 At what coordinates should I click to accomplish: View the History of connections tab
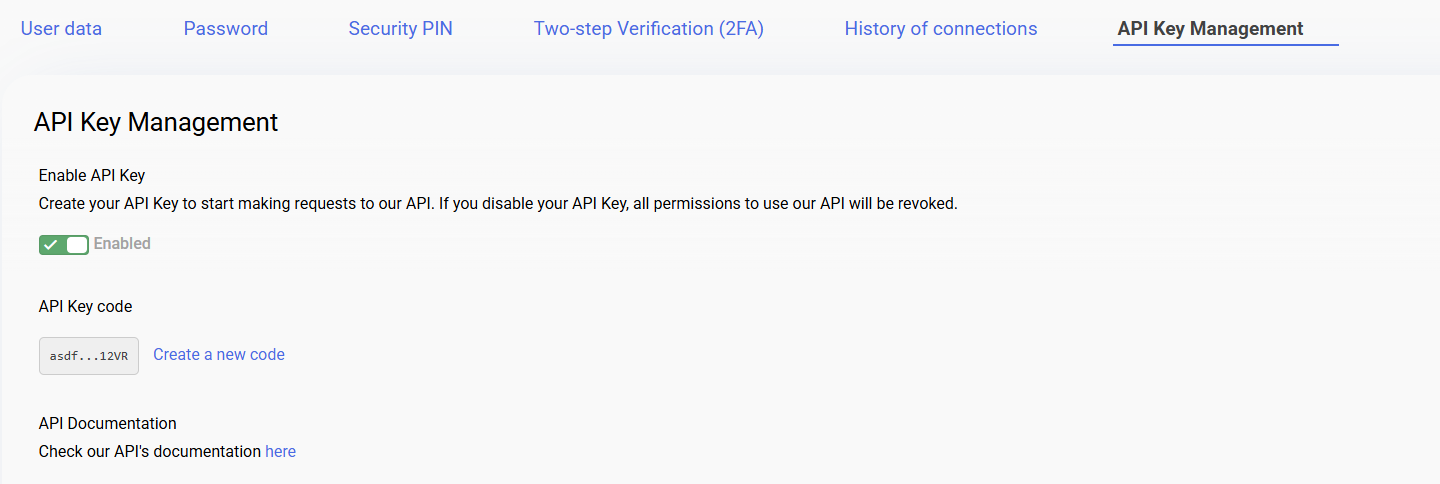(940, 29)
